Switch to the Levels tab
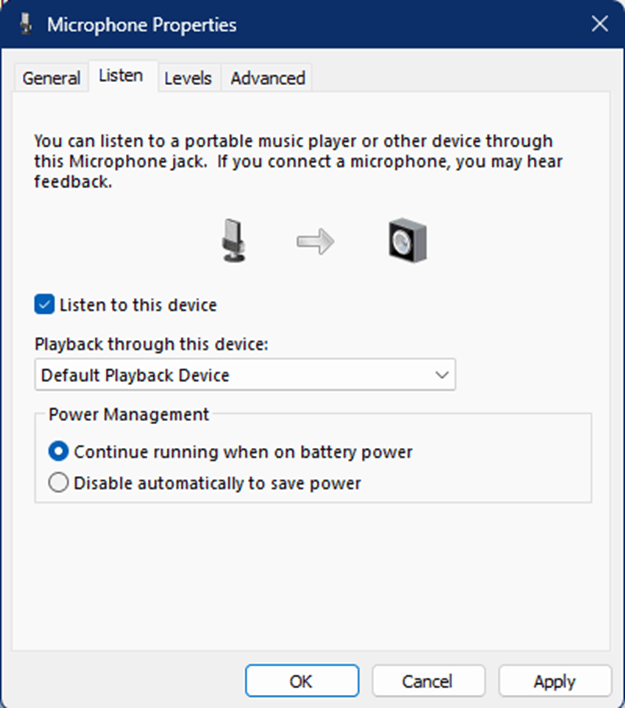This screenshot has height=708, width=625. [x=188, y=78]
